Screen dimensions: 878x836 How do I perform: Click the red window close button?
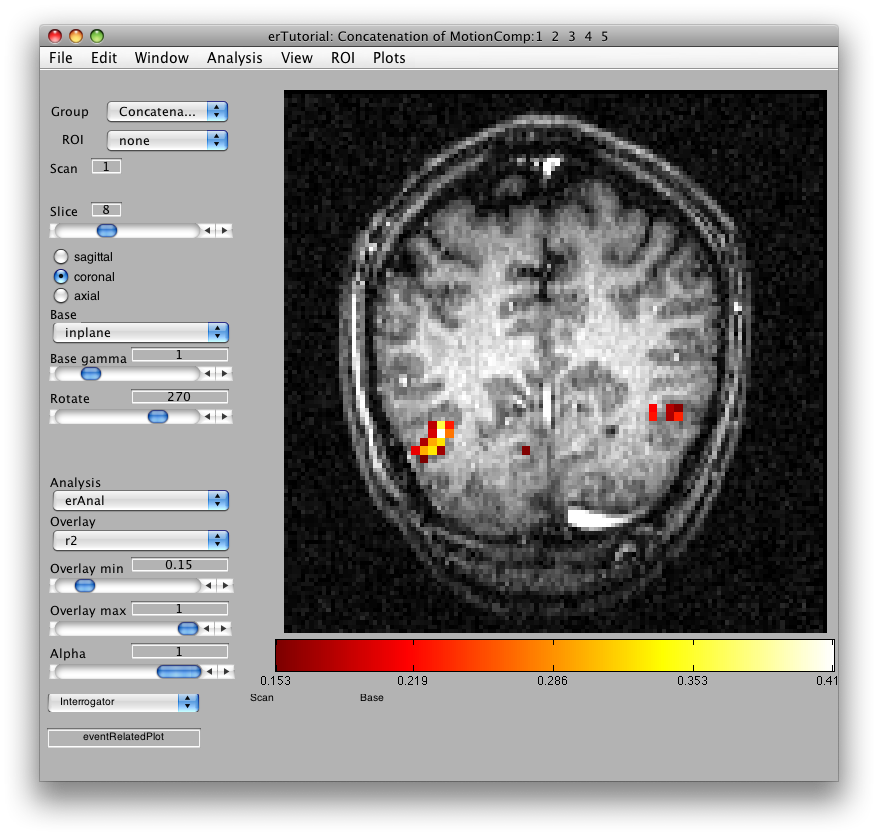tap(55, 36)
